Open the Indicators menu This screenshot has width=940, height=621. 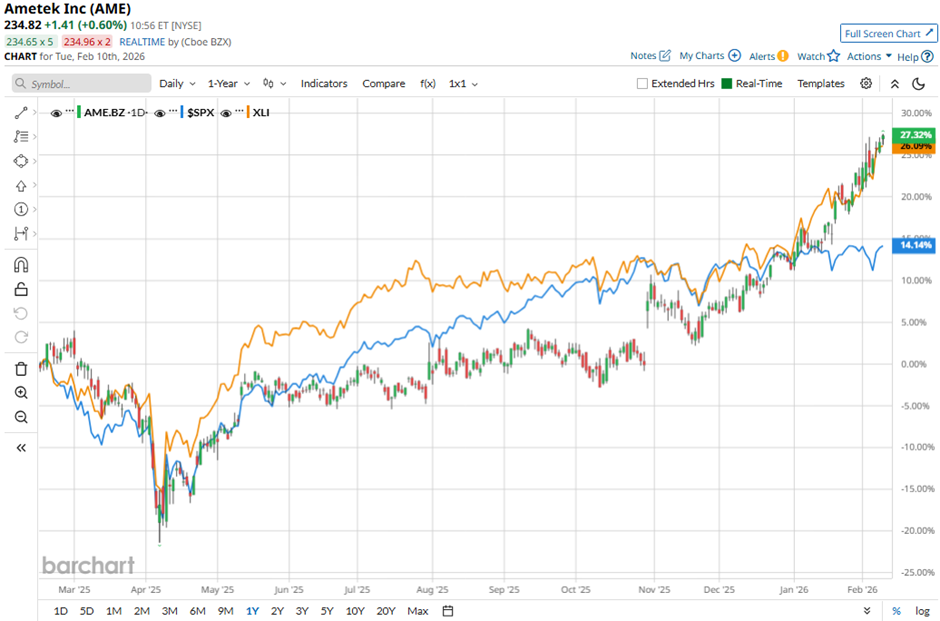tap(324, 84)
